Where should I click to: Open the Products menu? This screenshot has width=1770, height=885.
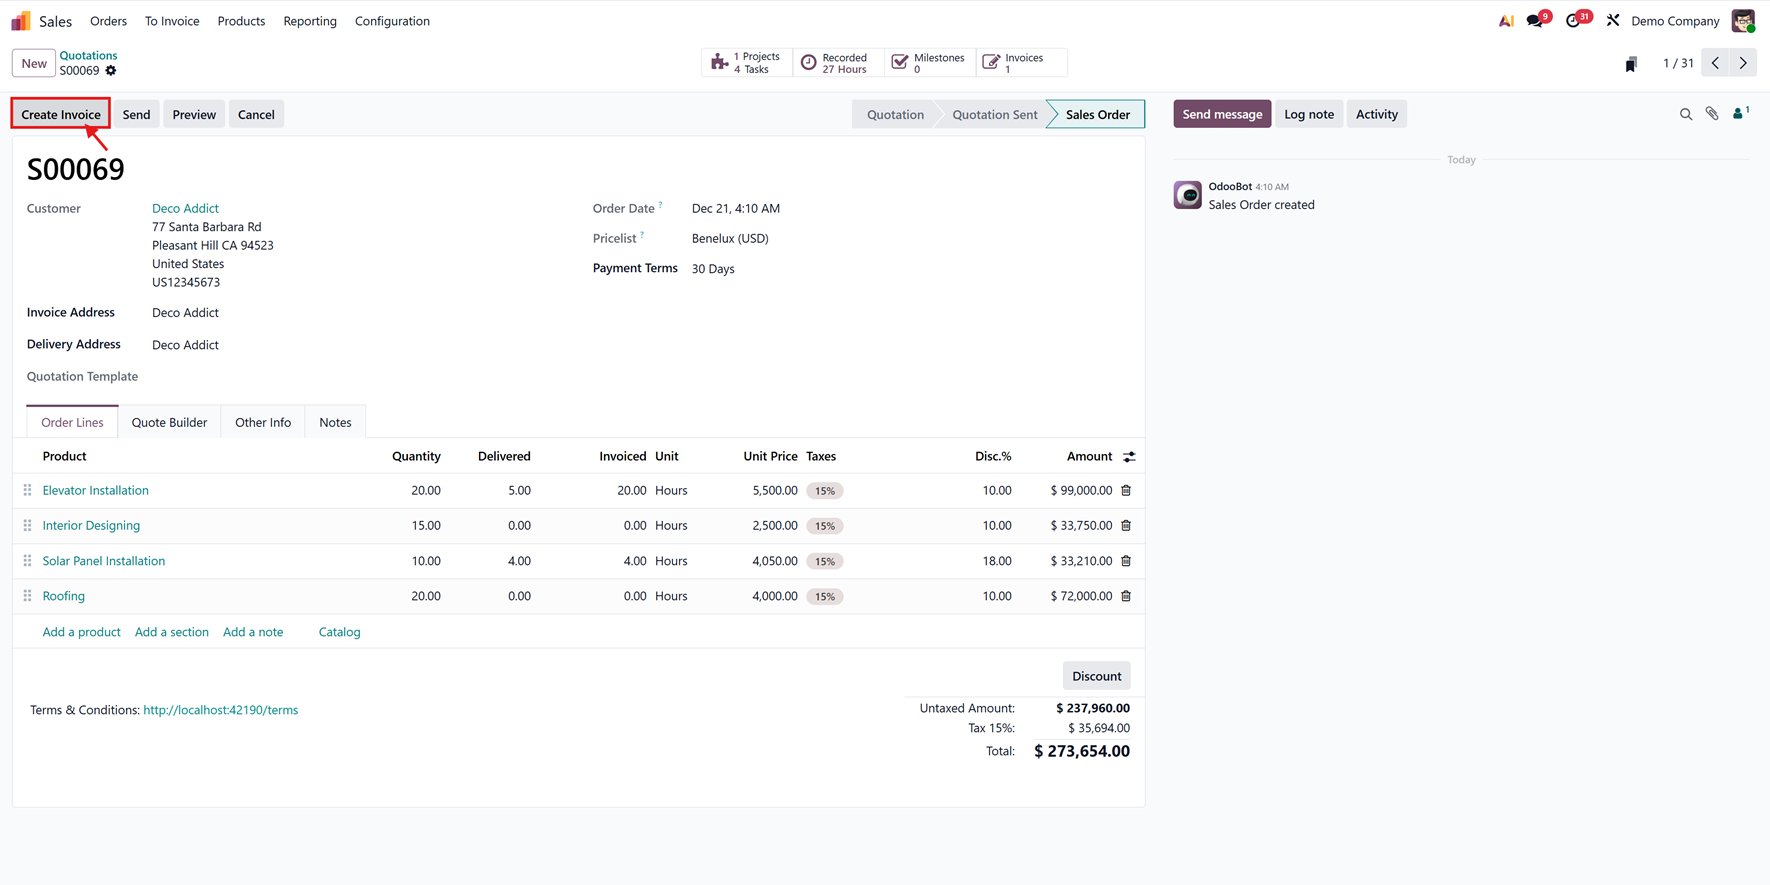(x=241, y=21)
